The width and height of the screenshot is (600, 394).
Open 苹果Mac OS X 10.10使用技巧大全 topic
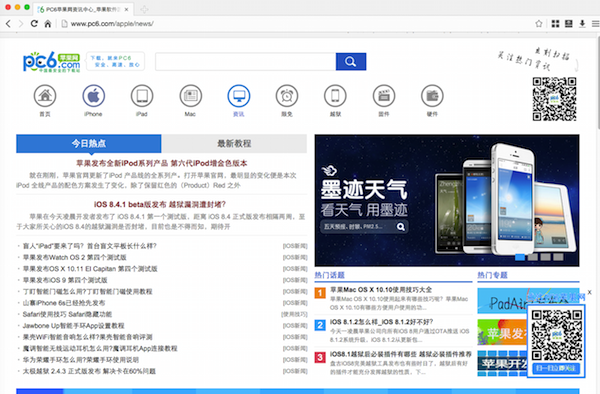tap(381, 290)
